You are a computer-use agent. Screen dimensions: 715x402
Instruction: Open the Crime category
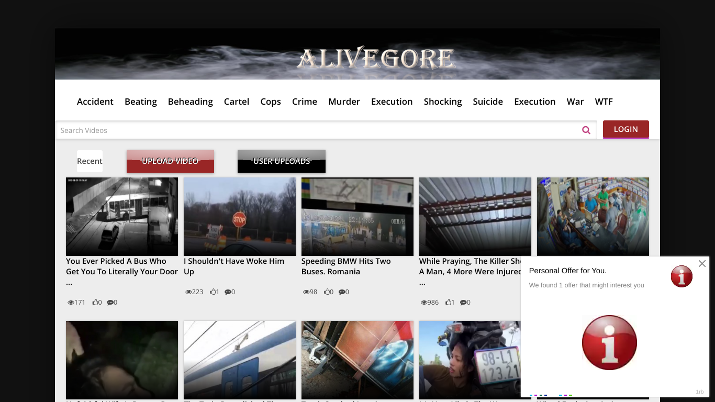point(304,102)
